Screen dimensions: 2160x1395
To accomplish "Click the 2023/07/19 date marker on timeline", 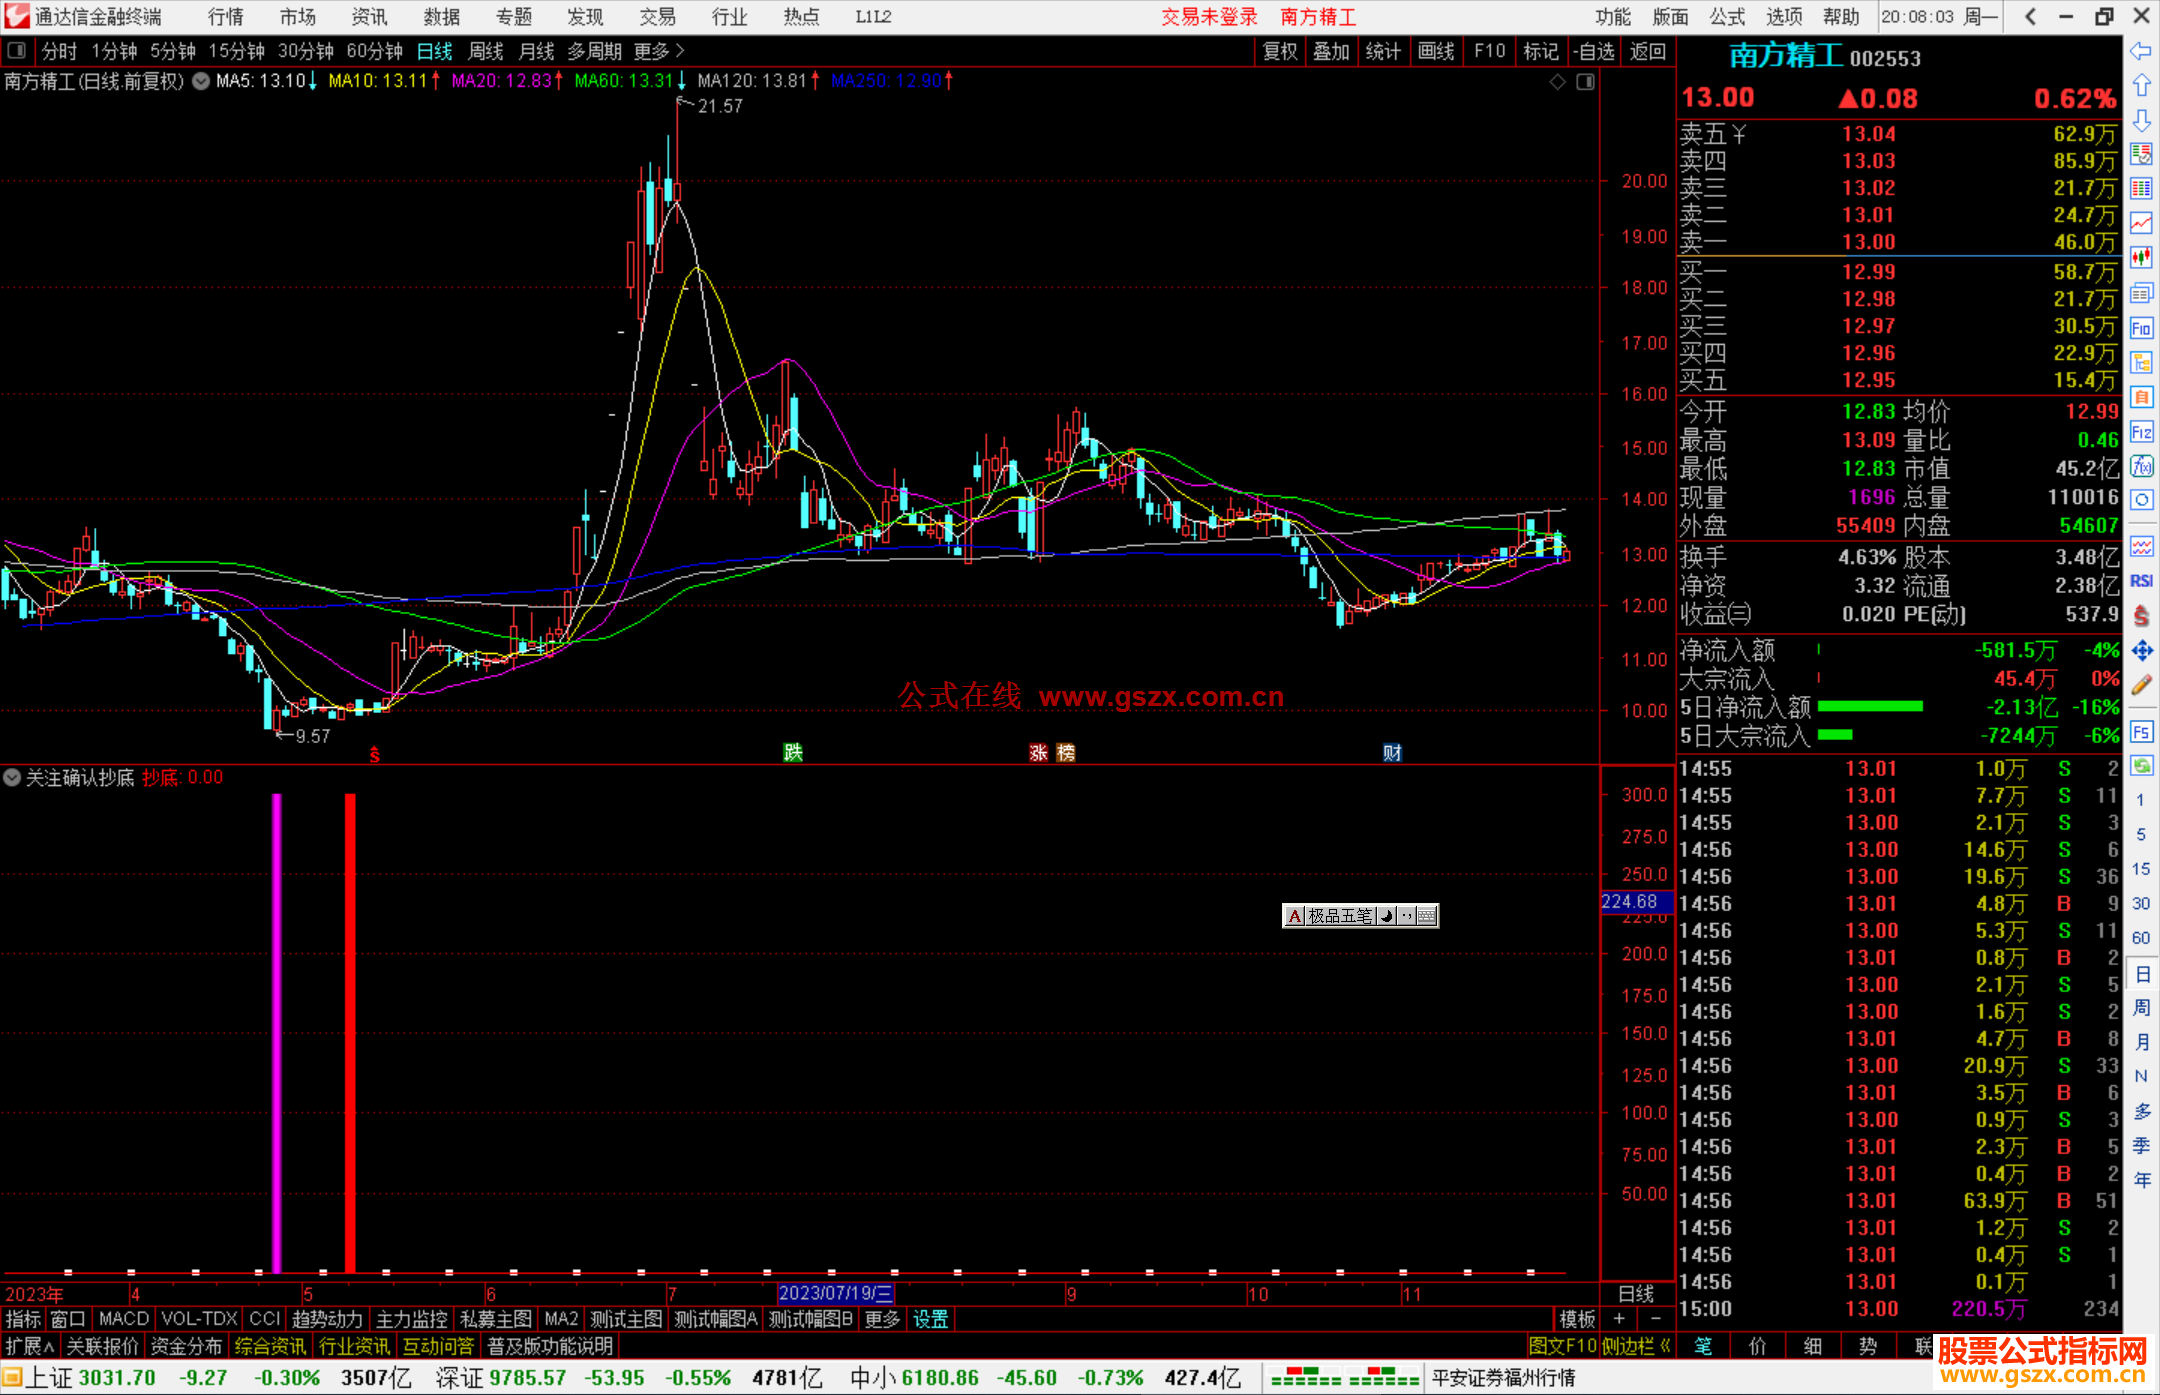I will tap(835, 1293).
